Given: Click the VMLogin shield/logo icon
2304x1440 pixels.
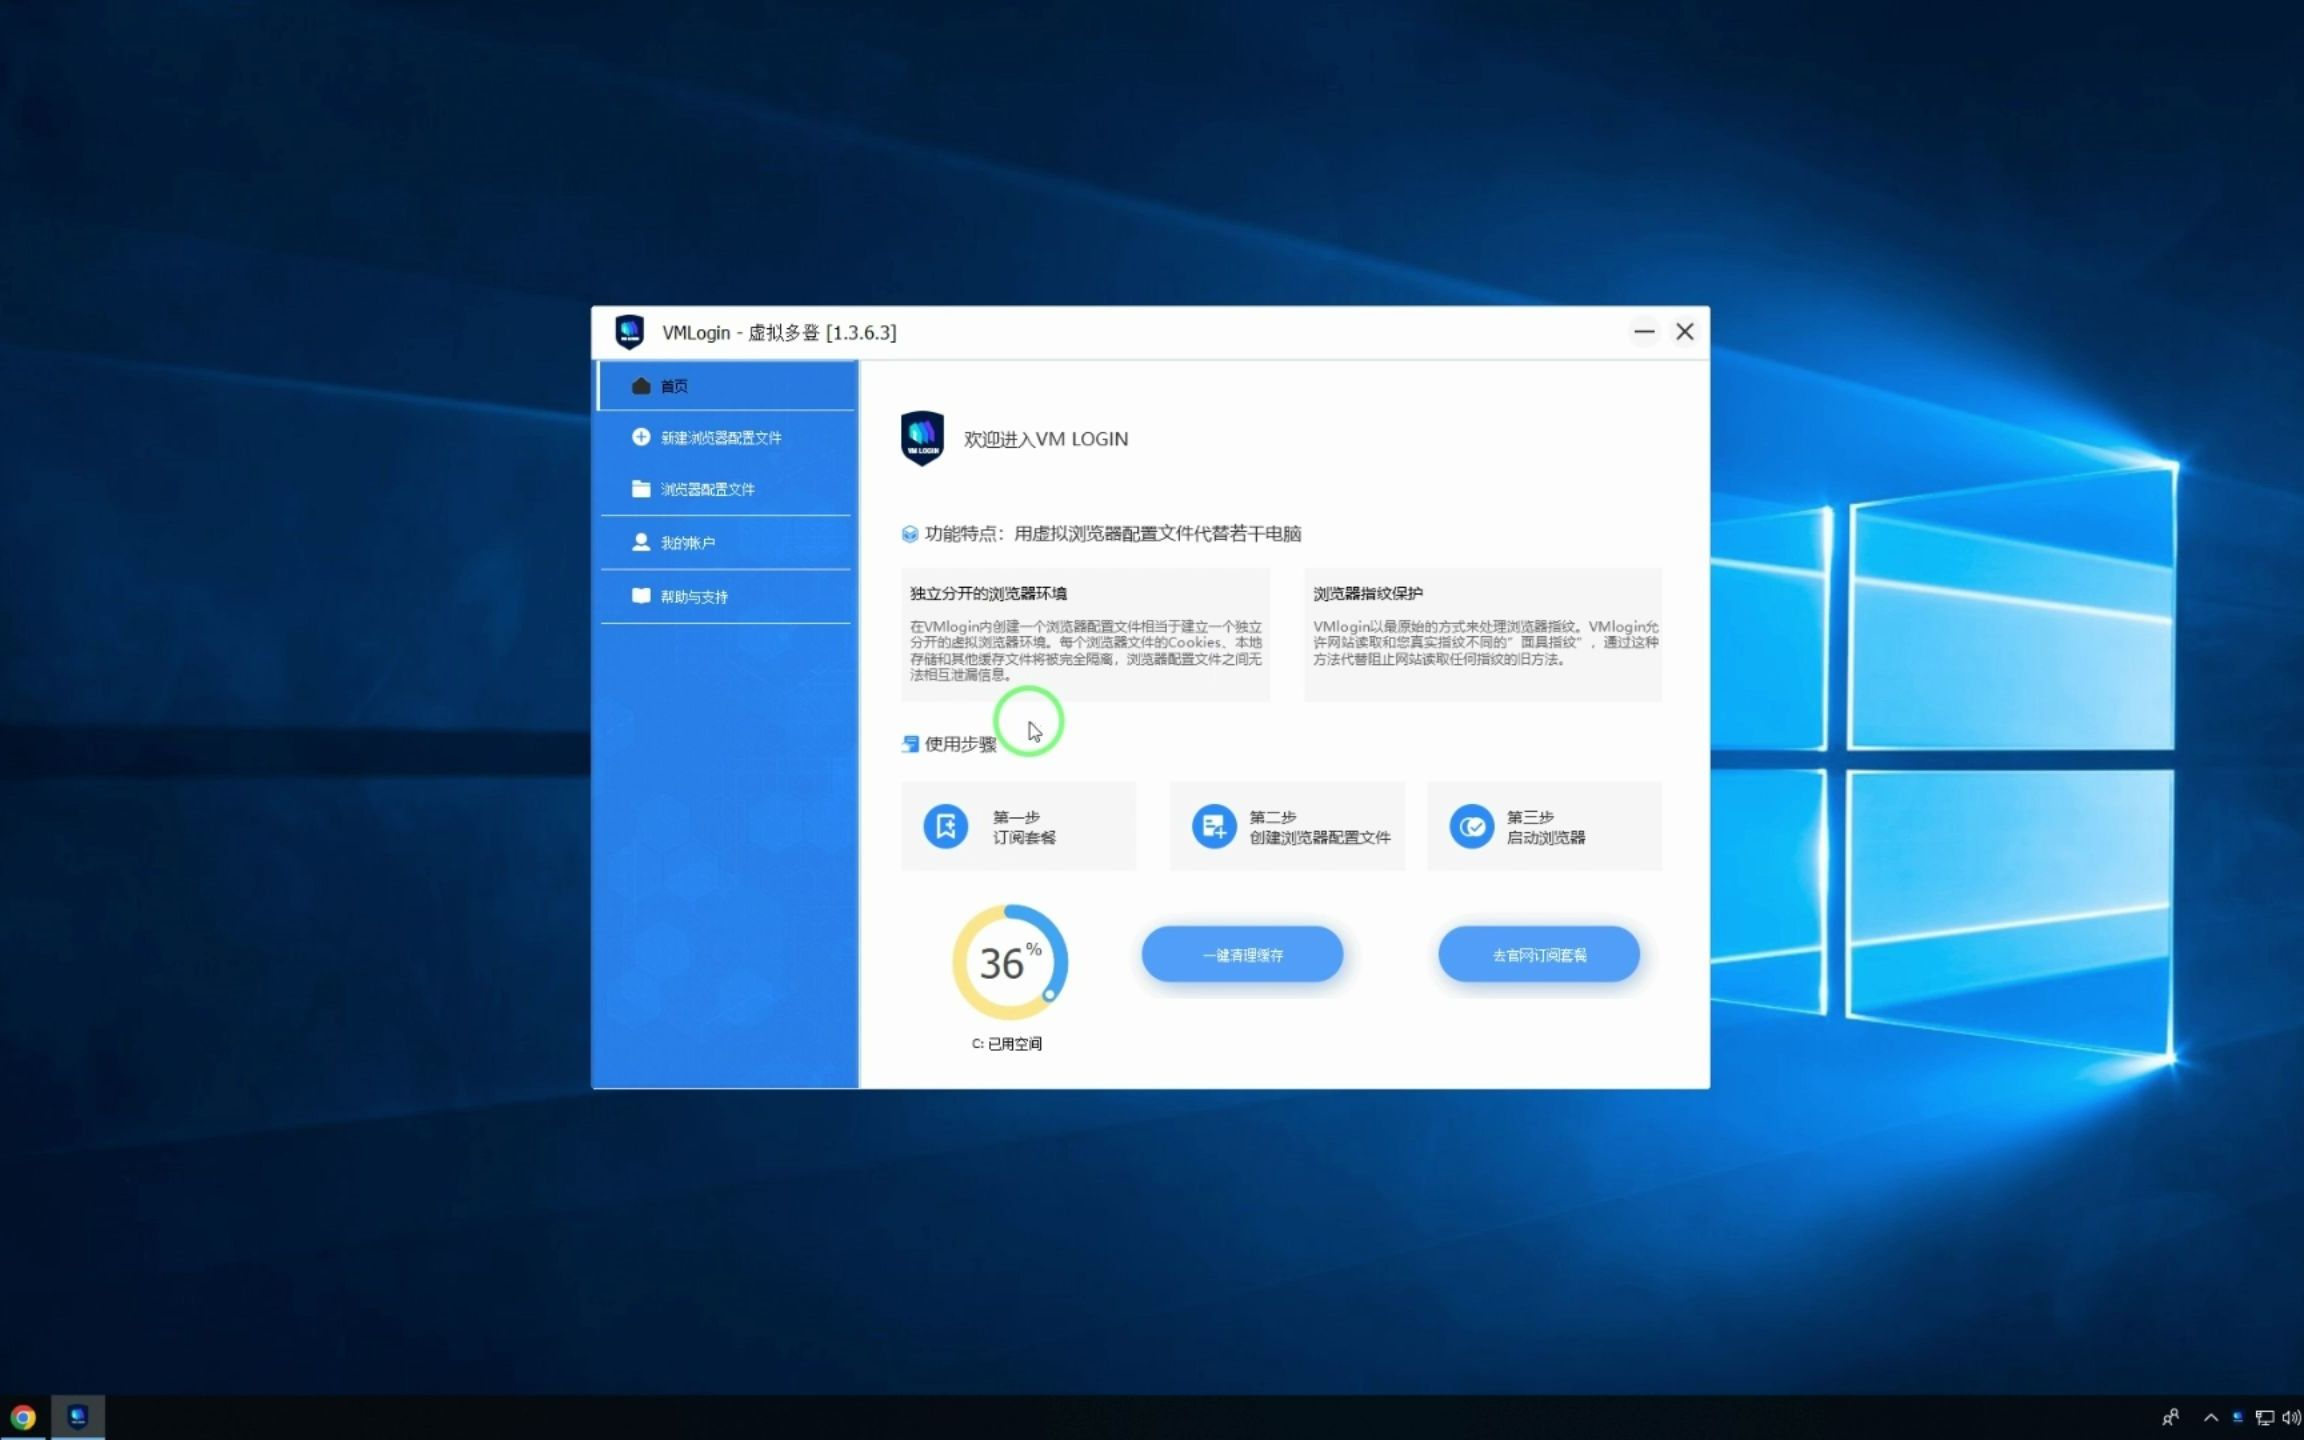Looking at the screenshot, I should pyautogui.click(x=921, y=438).
